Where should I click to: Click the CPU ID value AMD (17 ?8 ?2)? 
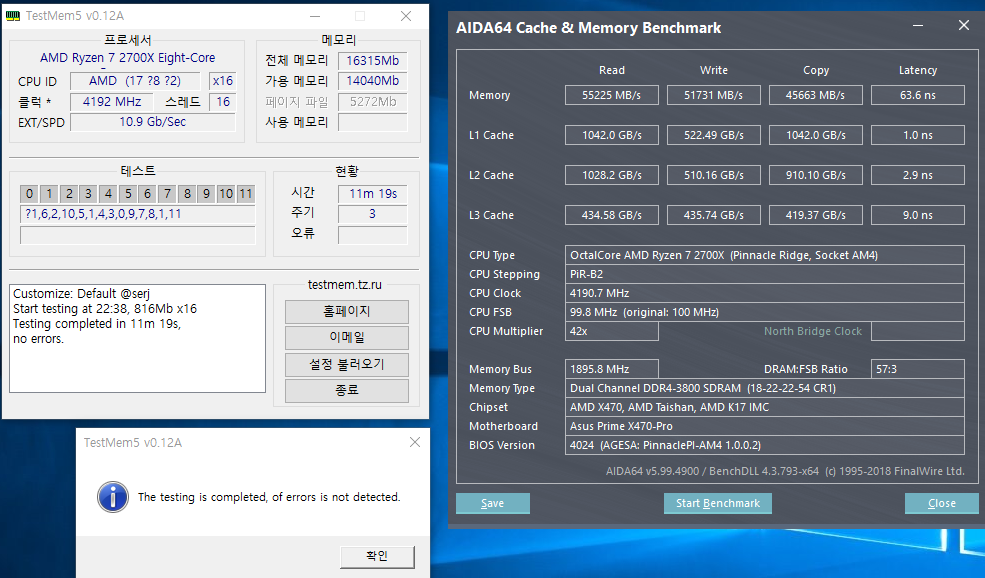tap(134, 81)
